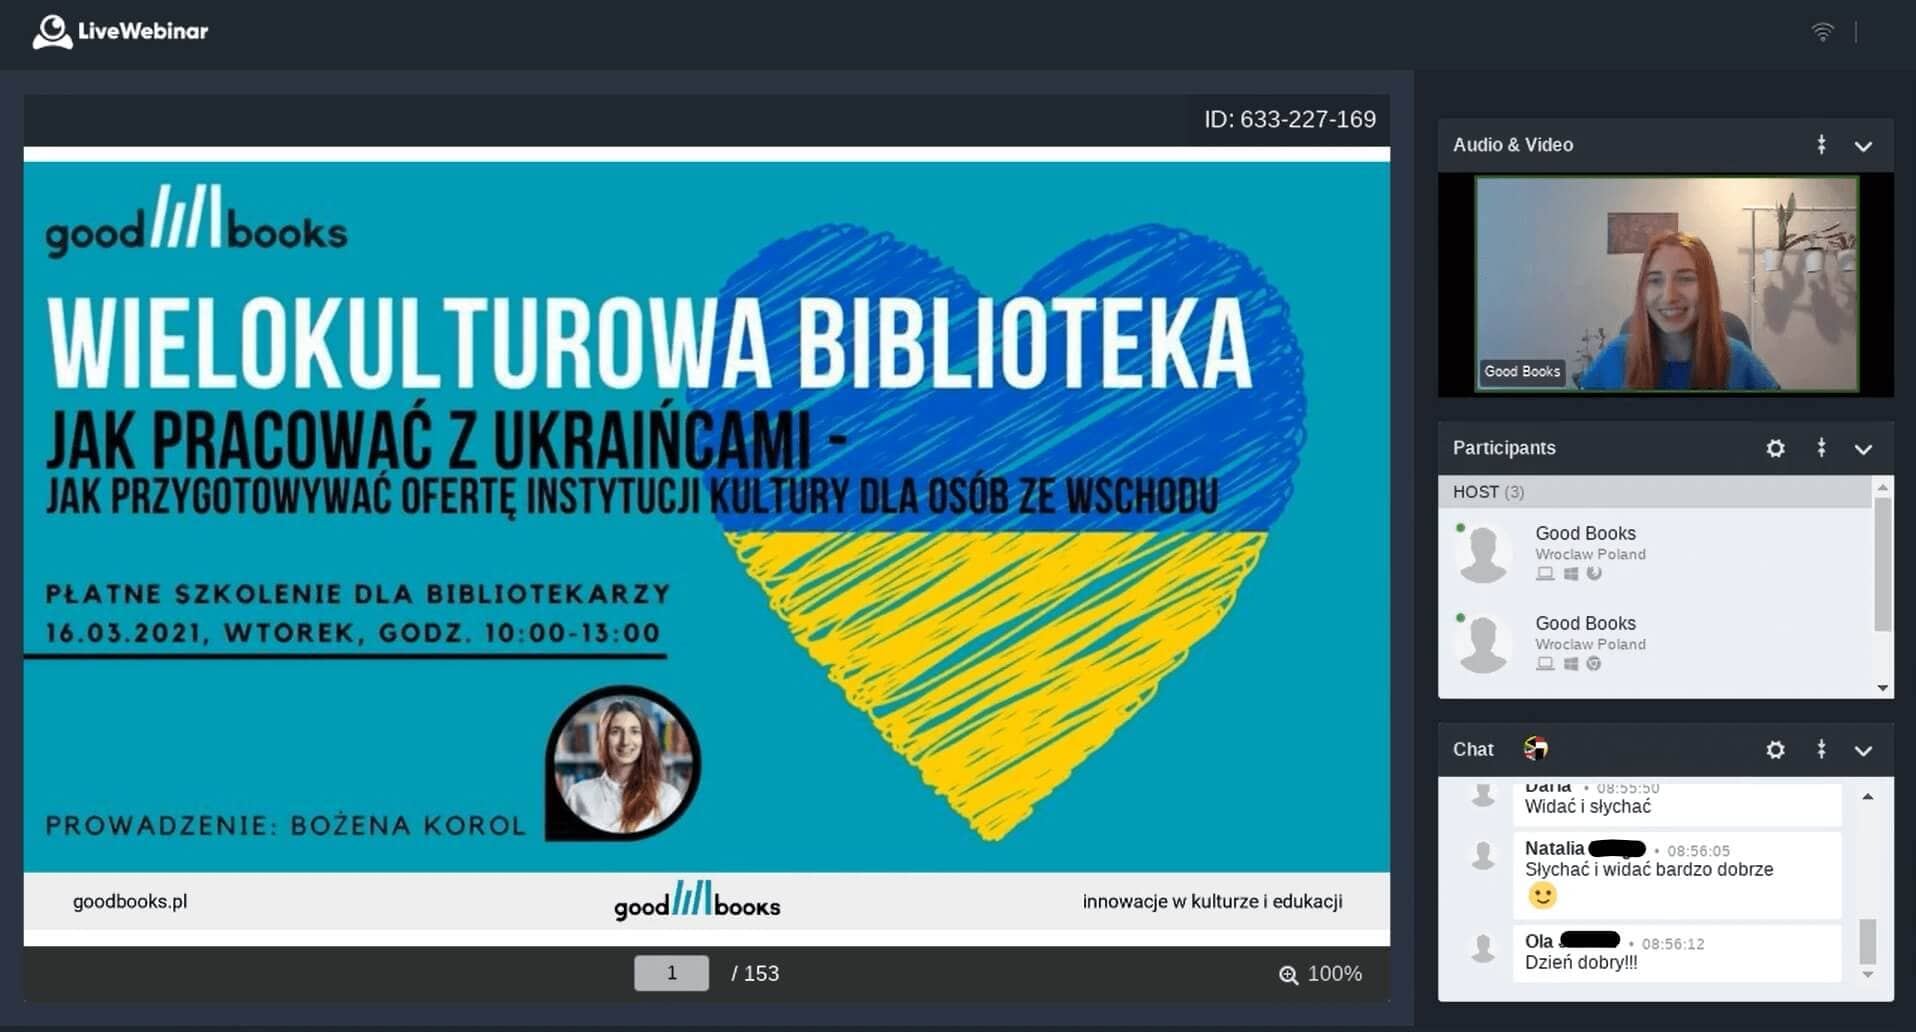The width and height of the screenshot is (1916, 1032).
Task: Select second Good Books participant name
Action: click(1585, 623)
